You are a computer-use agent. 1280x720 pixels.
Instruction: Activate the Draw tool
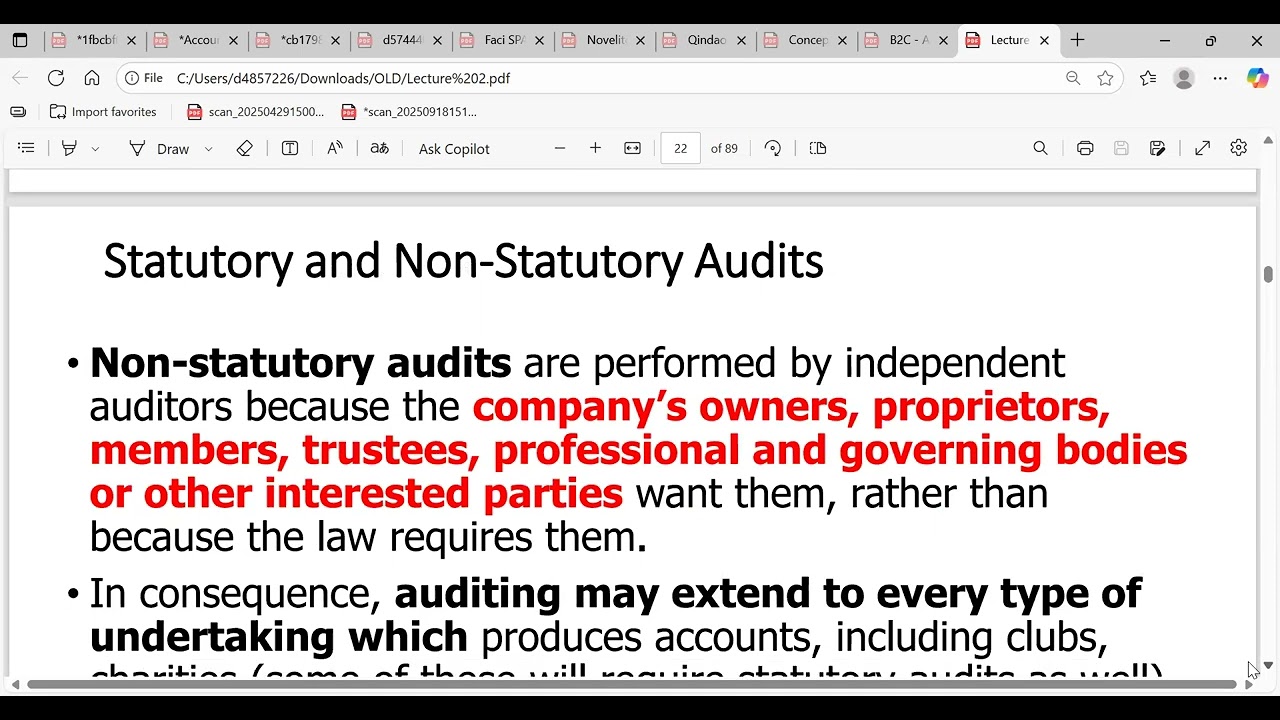(159, 148)
